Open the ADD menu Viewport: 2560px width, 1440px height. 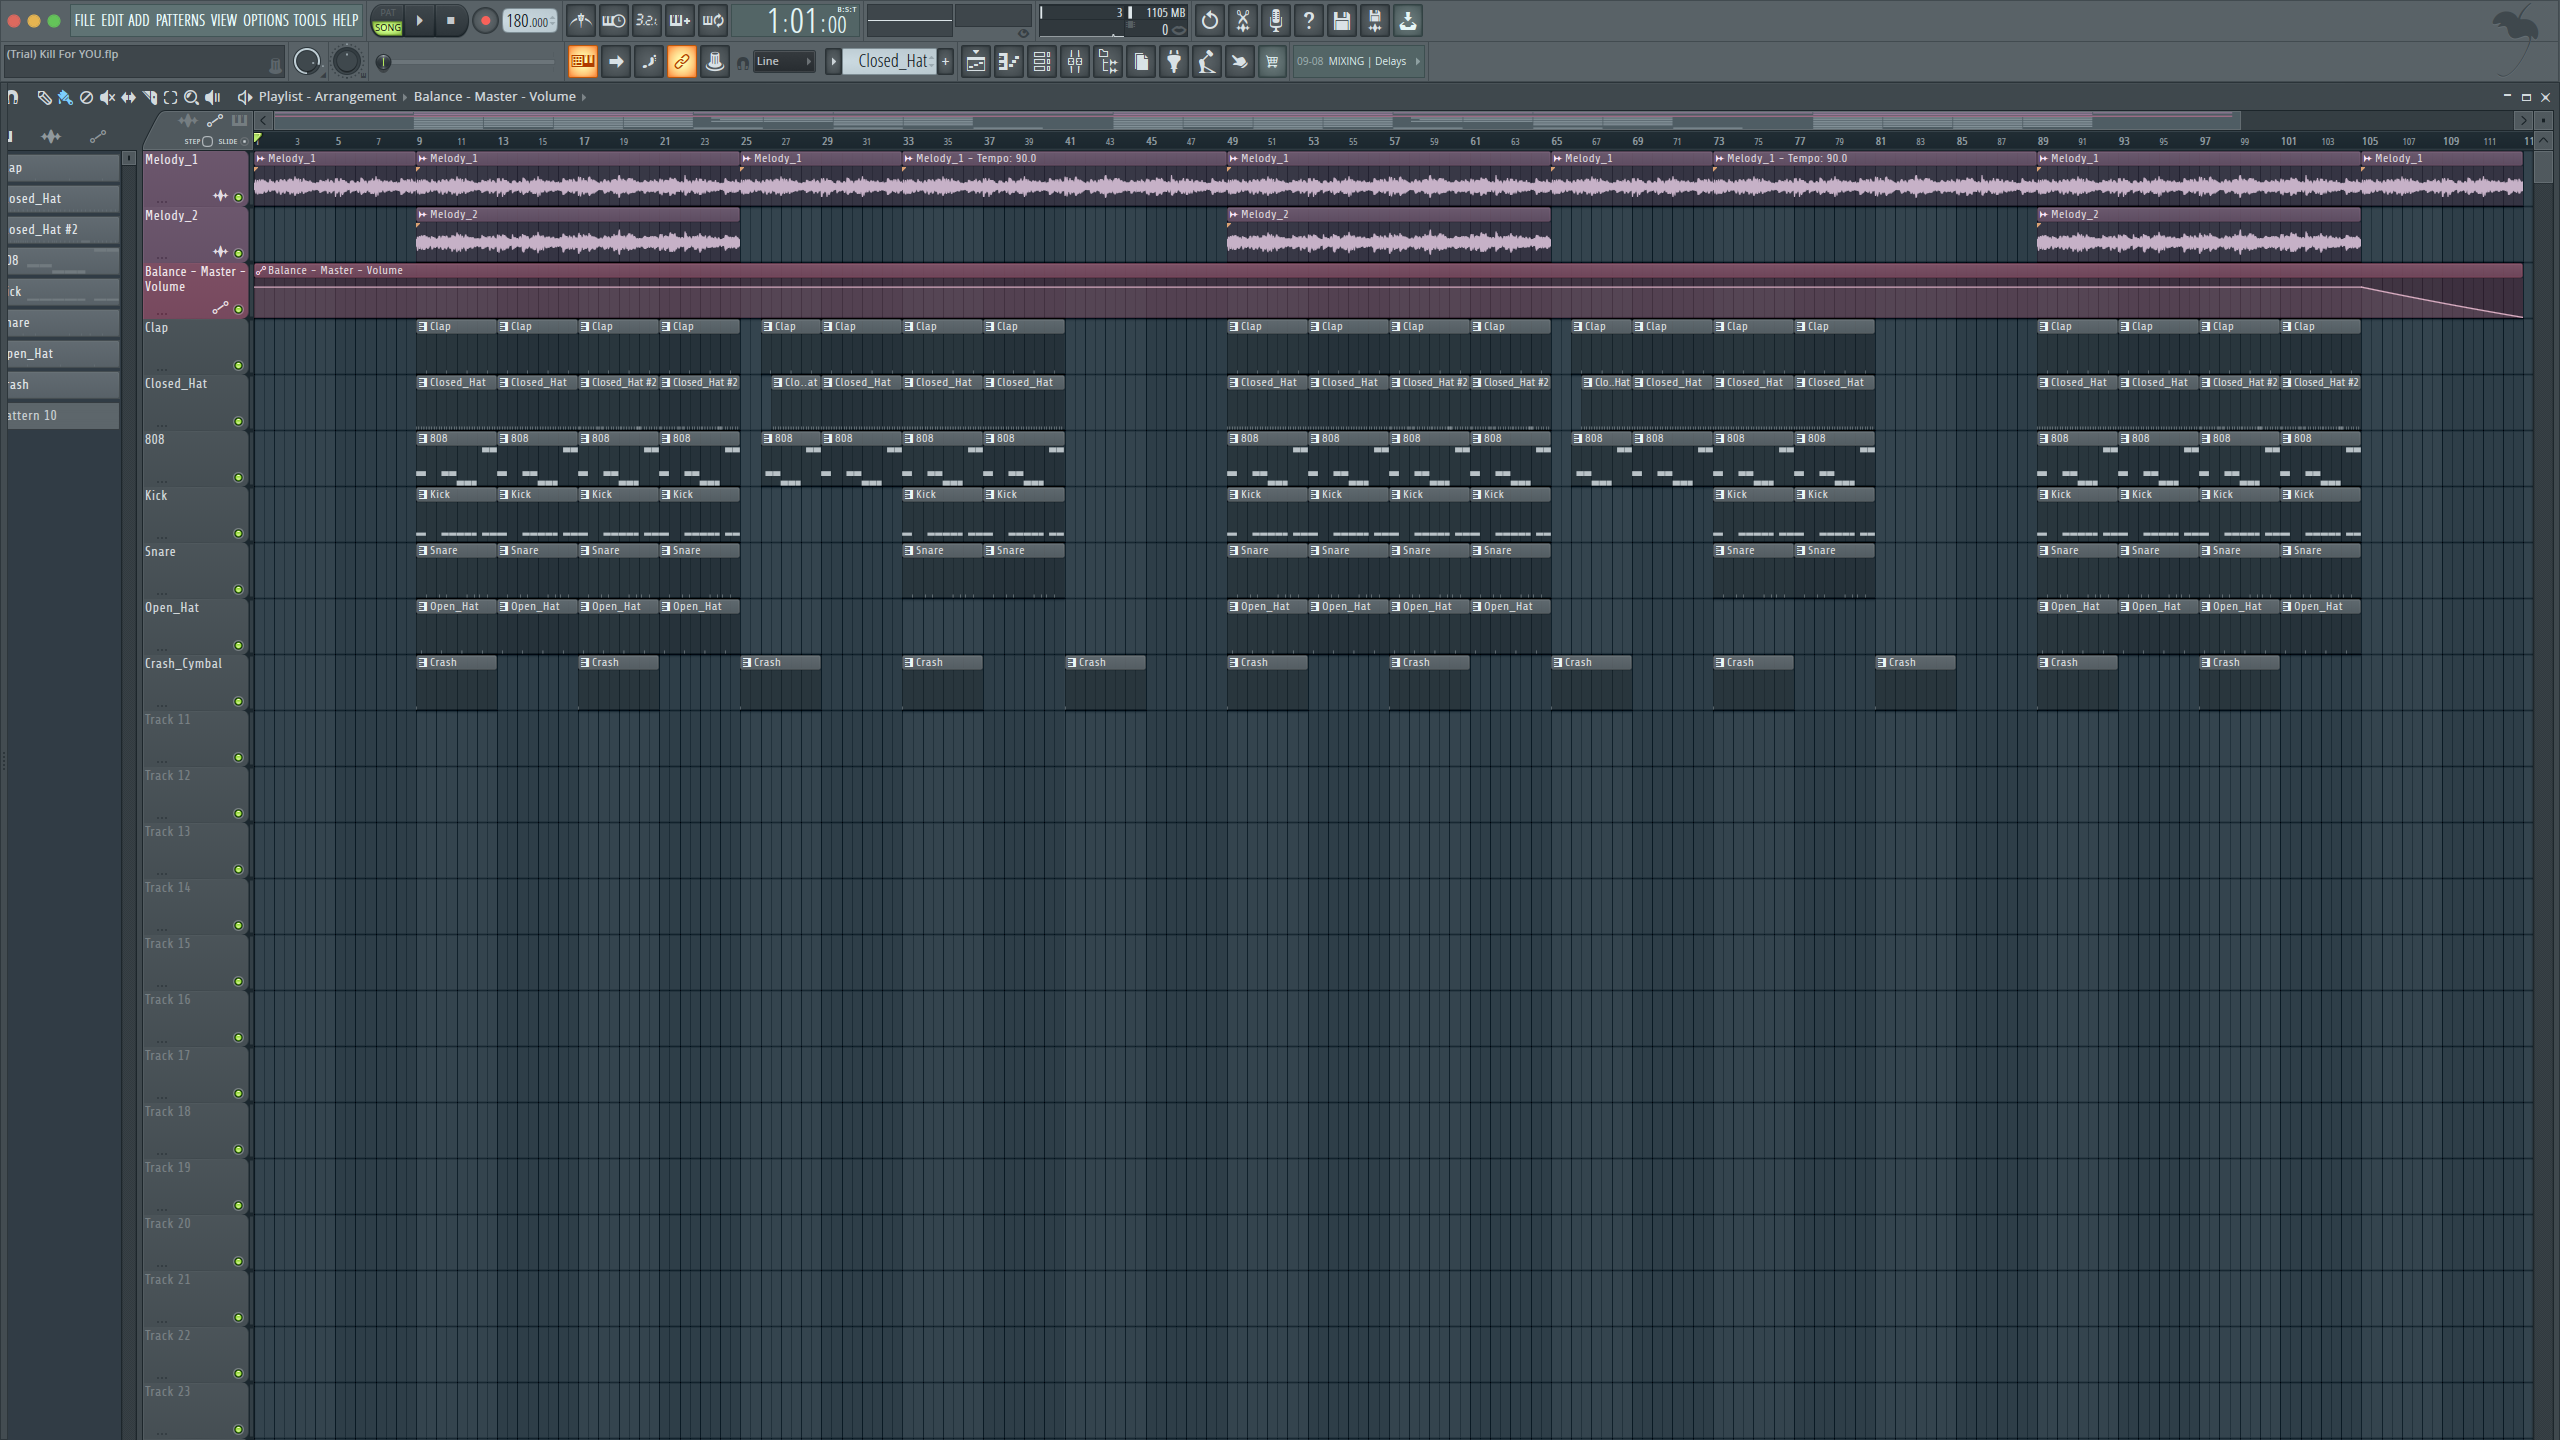(139, 20)
